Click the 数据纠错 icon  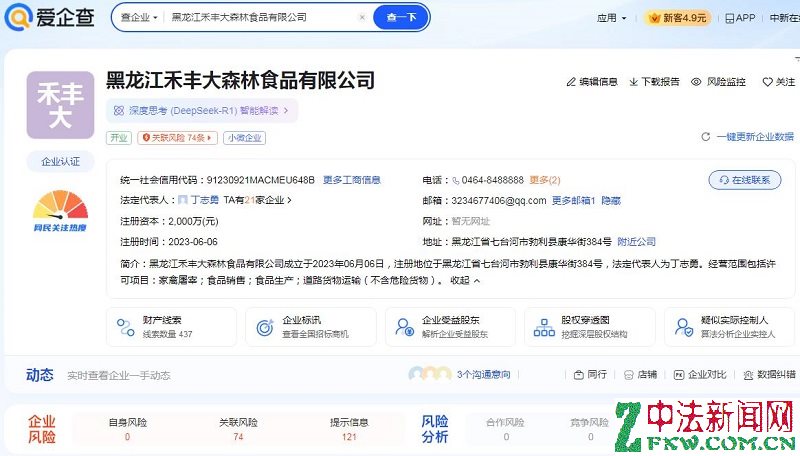coord(748,375)
